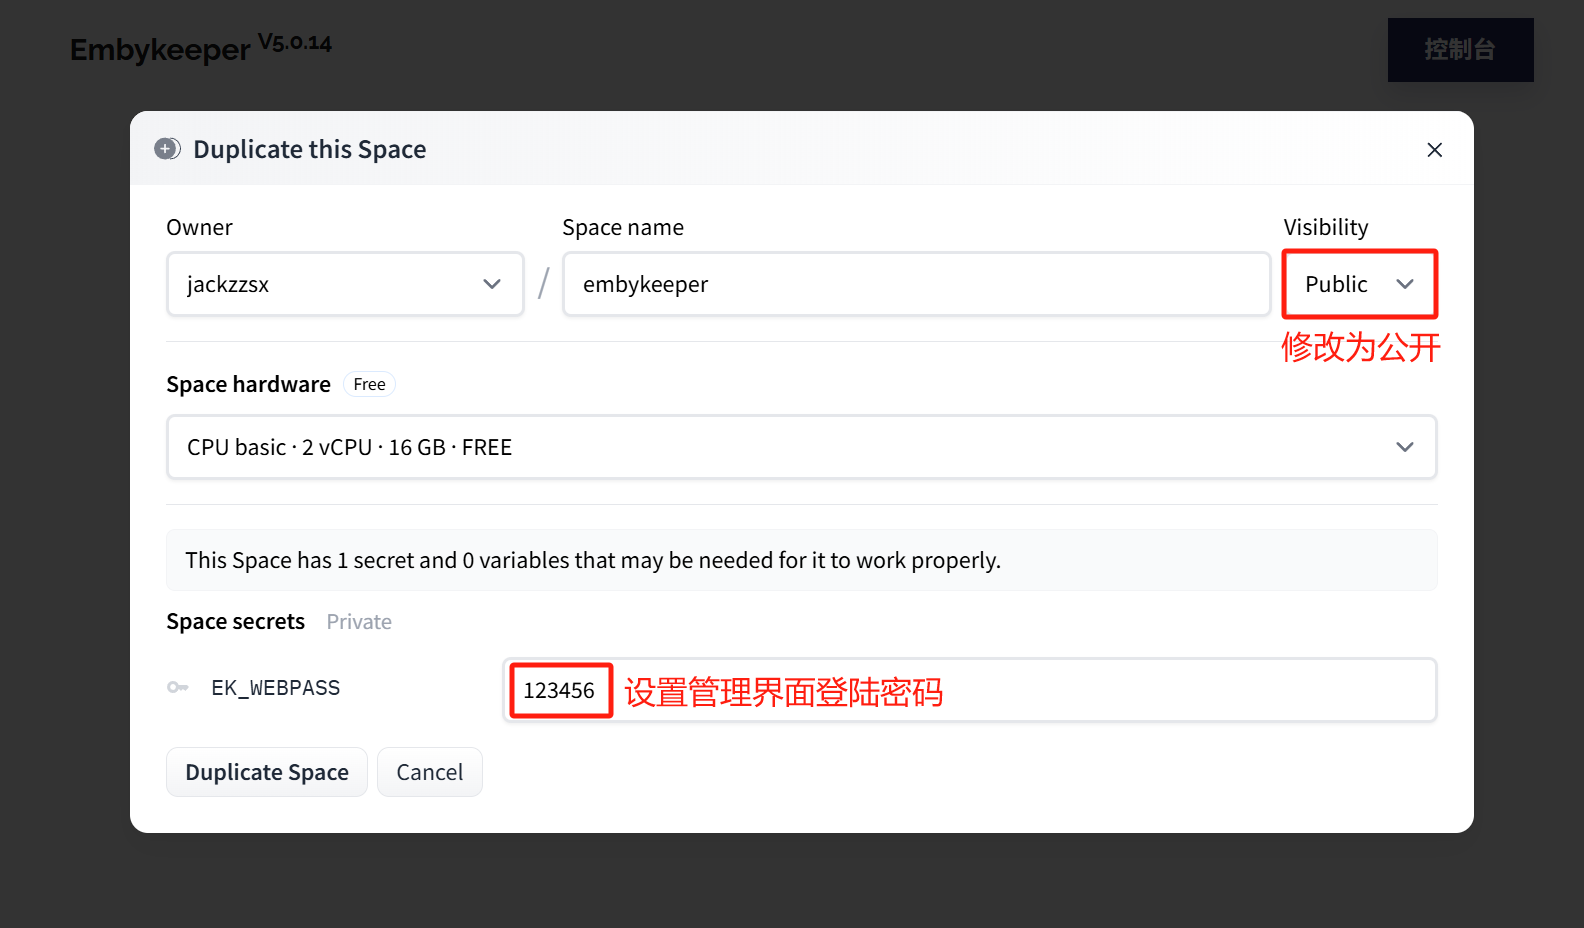This screenshot has height=928, width=1584.
Task: Click the EK_WEBPASS secret name
Action: click(275, 688)
